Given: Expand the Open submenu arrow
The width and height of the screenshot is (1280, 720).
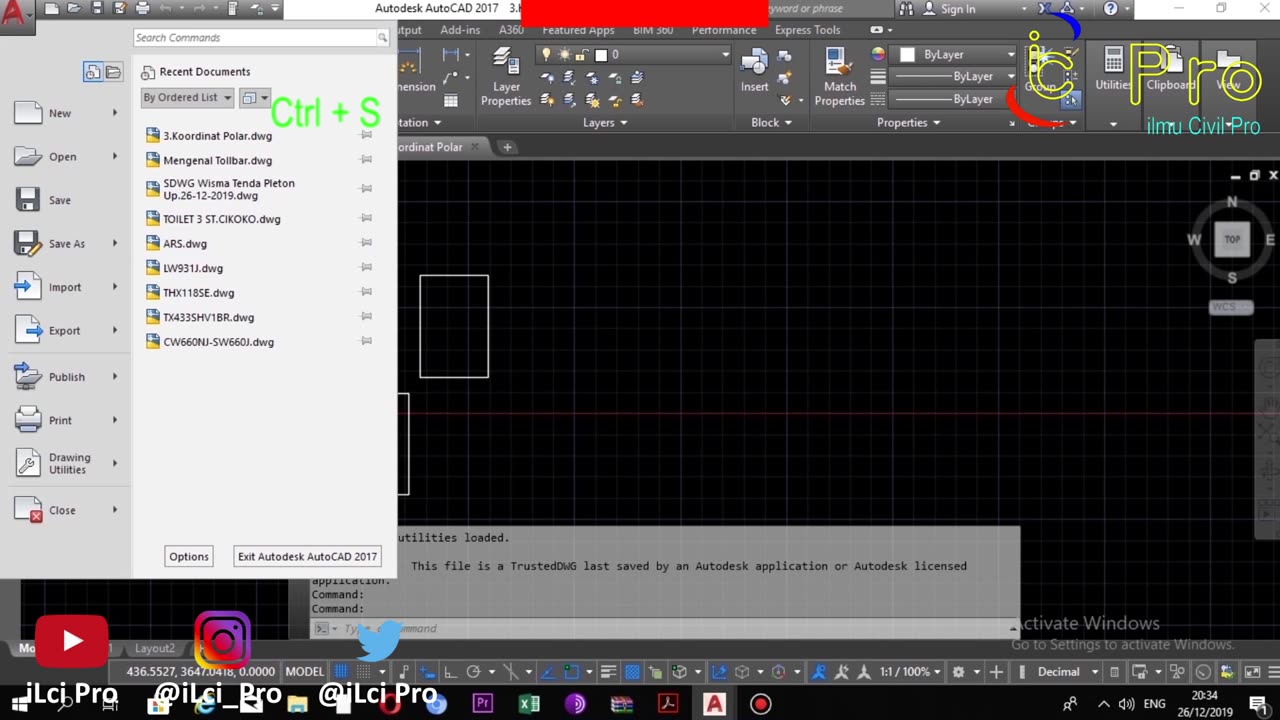Looking at the screenshot, I should pos(115,156).
